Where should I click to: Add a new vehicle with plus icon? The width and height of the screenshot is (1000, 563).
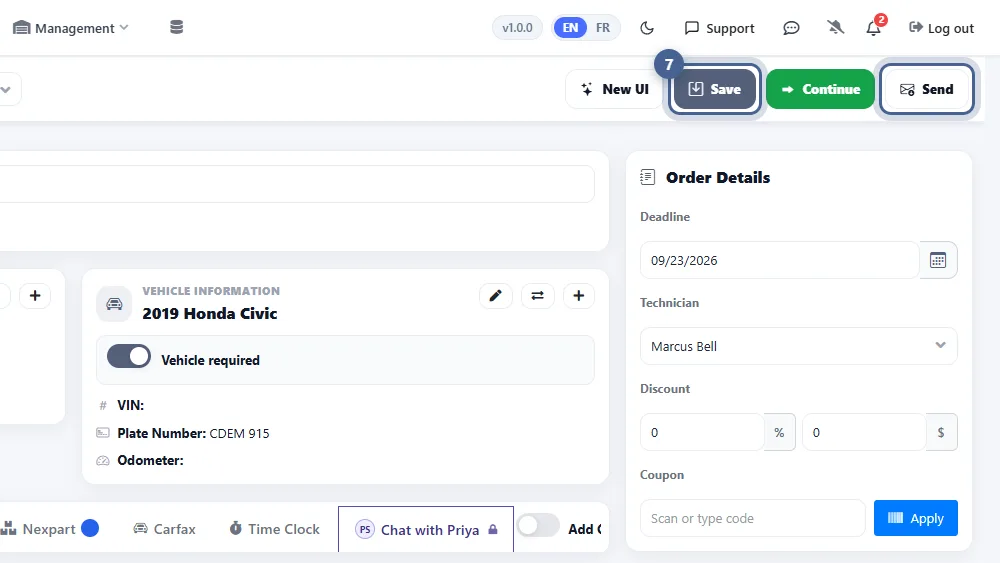tap(578, 296)
